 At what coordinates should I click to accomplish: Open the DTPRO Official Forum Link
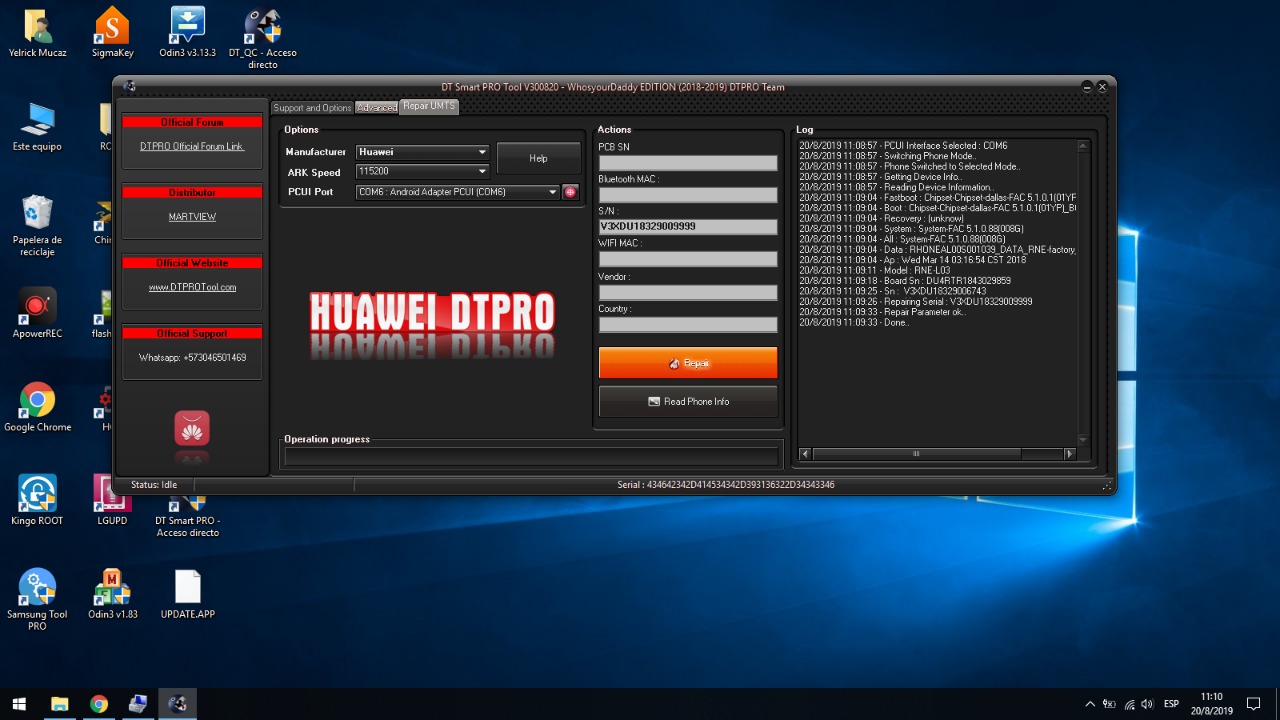click(192, 146)
